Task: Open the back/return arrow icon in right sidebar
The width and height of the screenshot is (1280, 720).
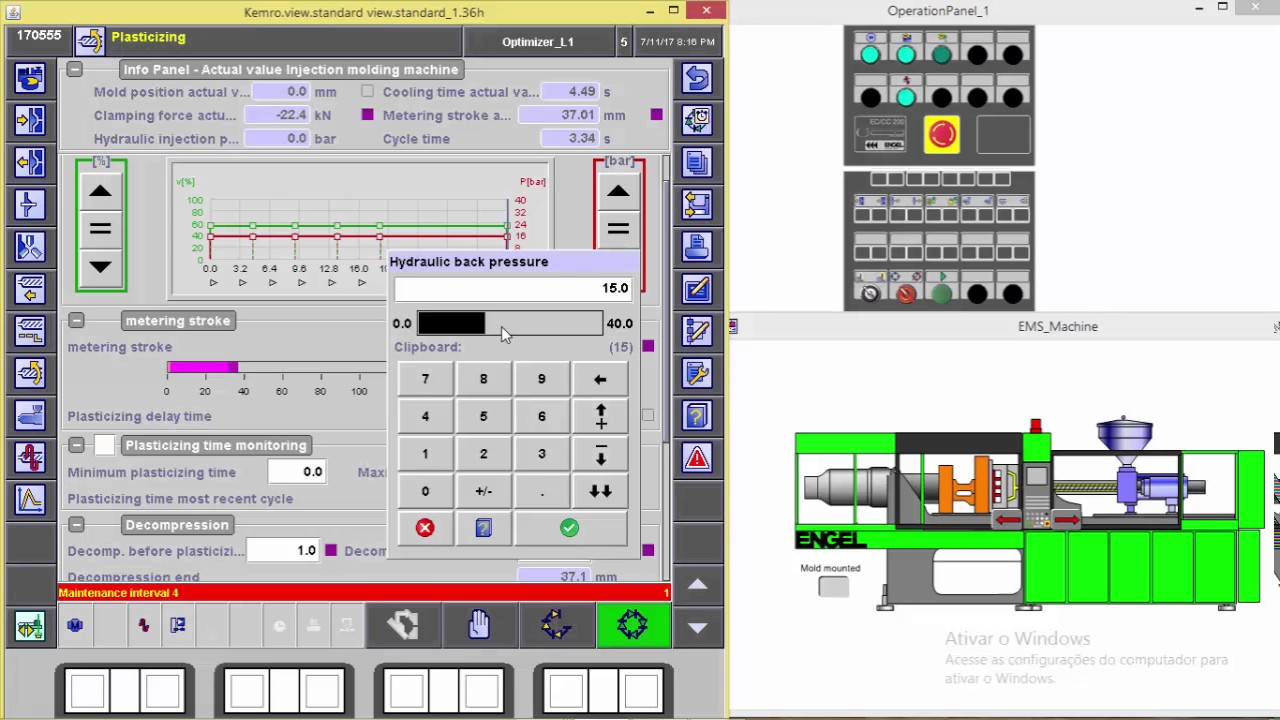Action: pos(697,77)
